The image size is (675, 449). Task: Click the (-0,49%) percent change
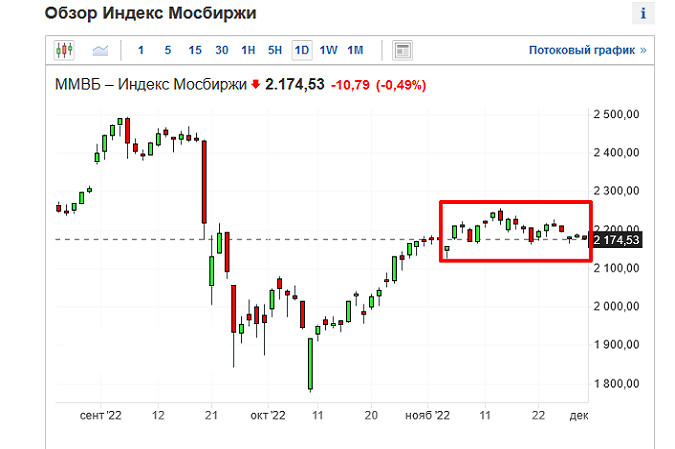point(401,85)
